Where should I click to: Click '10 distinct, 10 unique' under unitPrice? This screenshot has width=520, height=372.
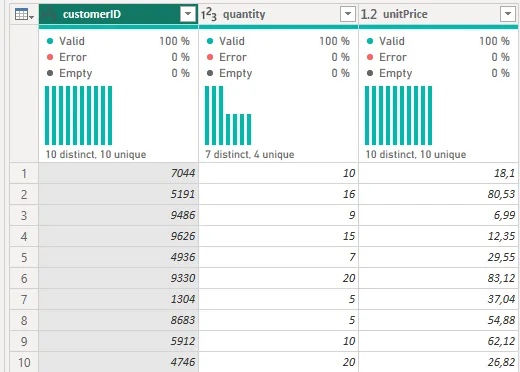click(x=416, y=154)
